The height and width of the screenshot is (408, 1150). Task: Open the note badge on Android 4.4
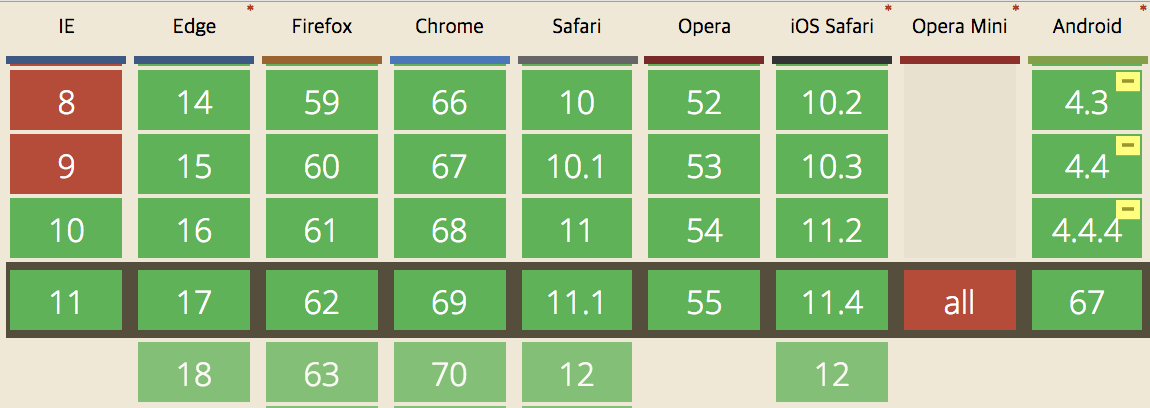1128,145
